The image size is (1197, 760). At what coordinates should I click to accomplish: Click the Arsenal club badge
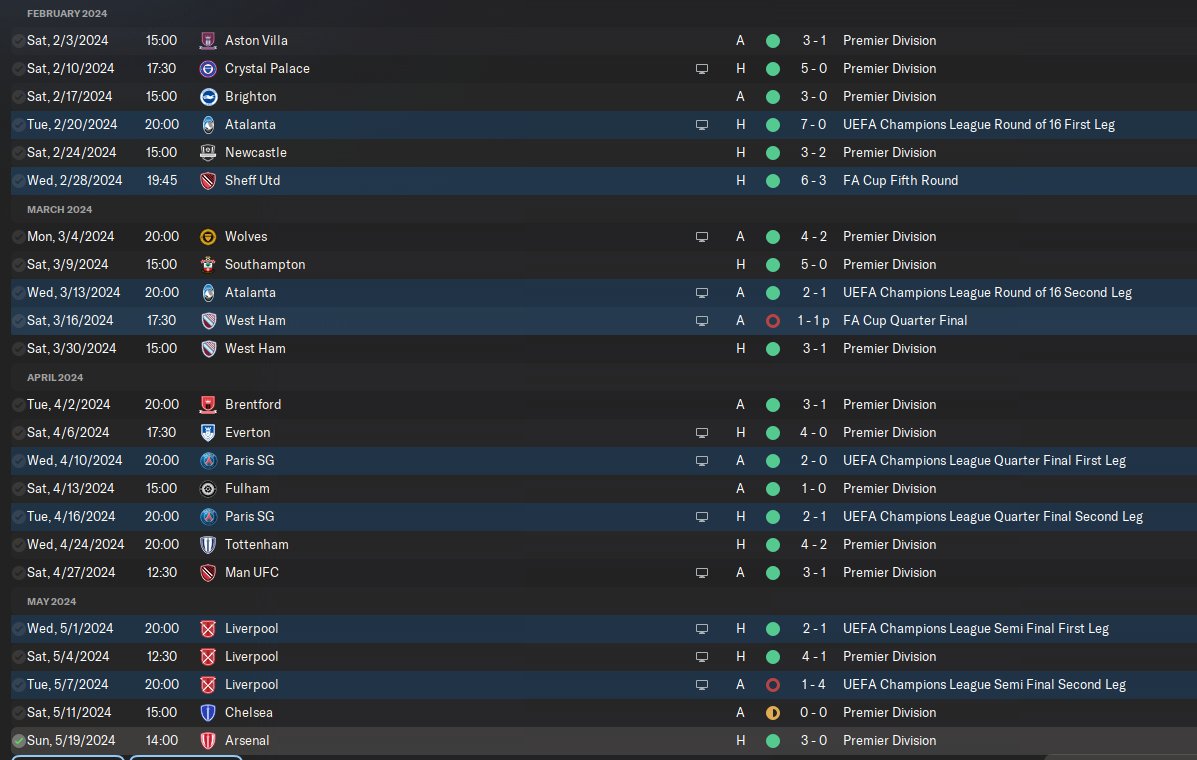209,741
